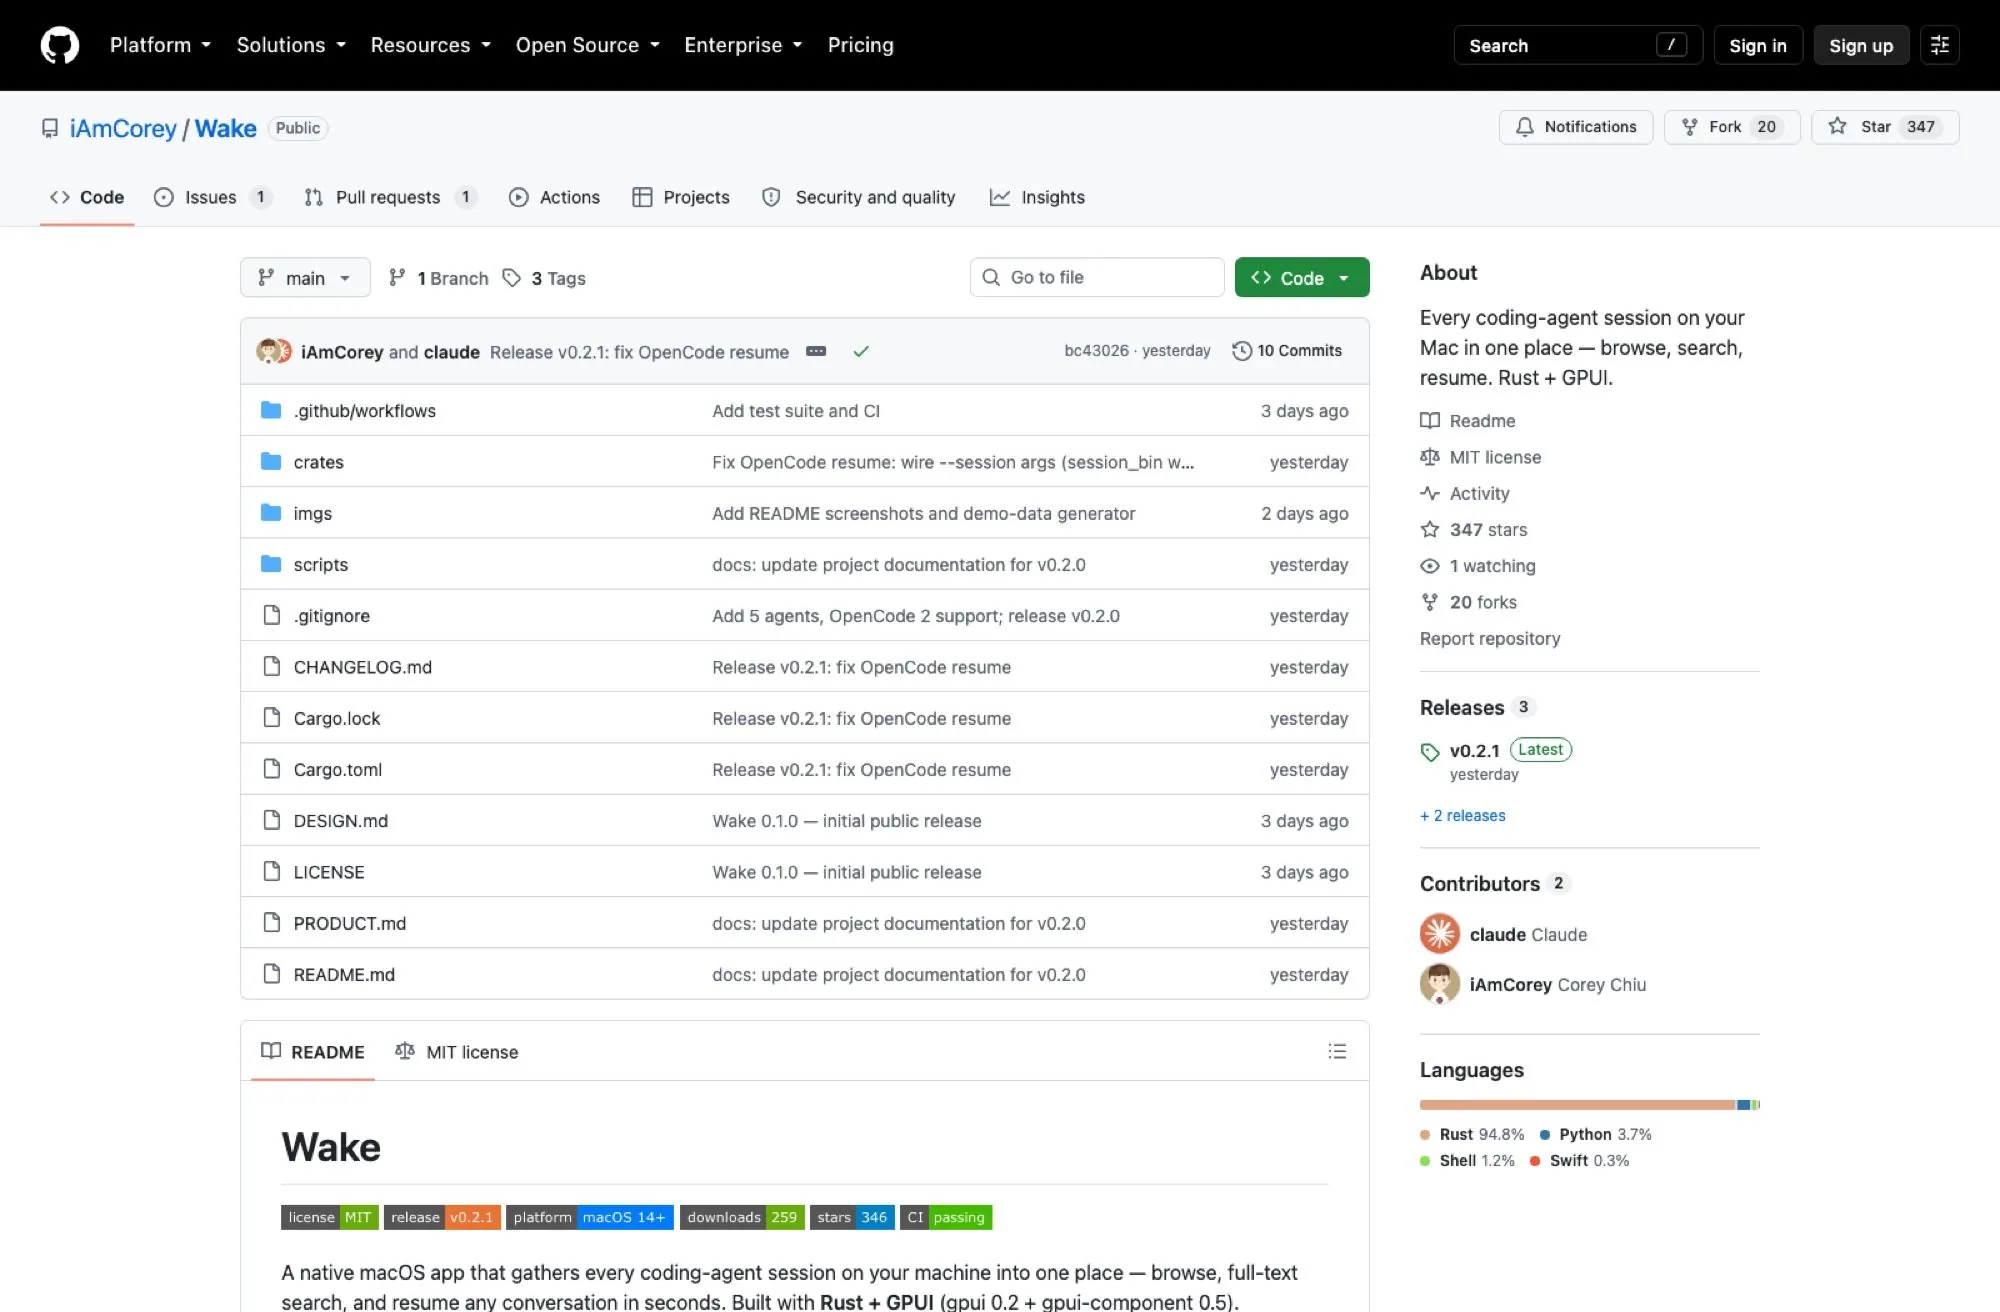Open the GitHub home logo
Image resolution: width=2000 pixels, height=1312 pixels.
pyautogui.click(x=60, y=45)
